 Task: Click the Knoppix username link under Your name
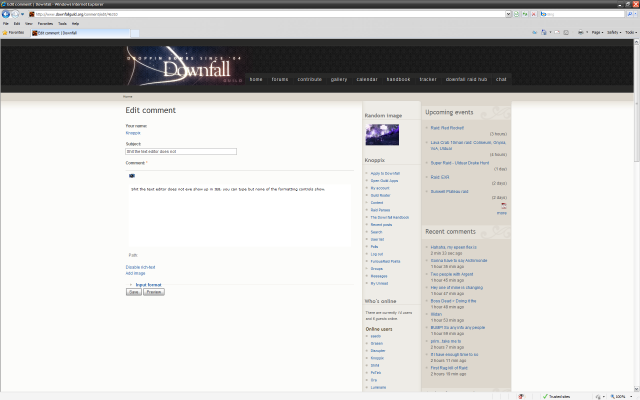tap(133, 133)
